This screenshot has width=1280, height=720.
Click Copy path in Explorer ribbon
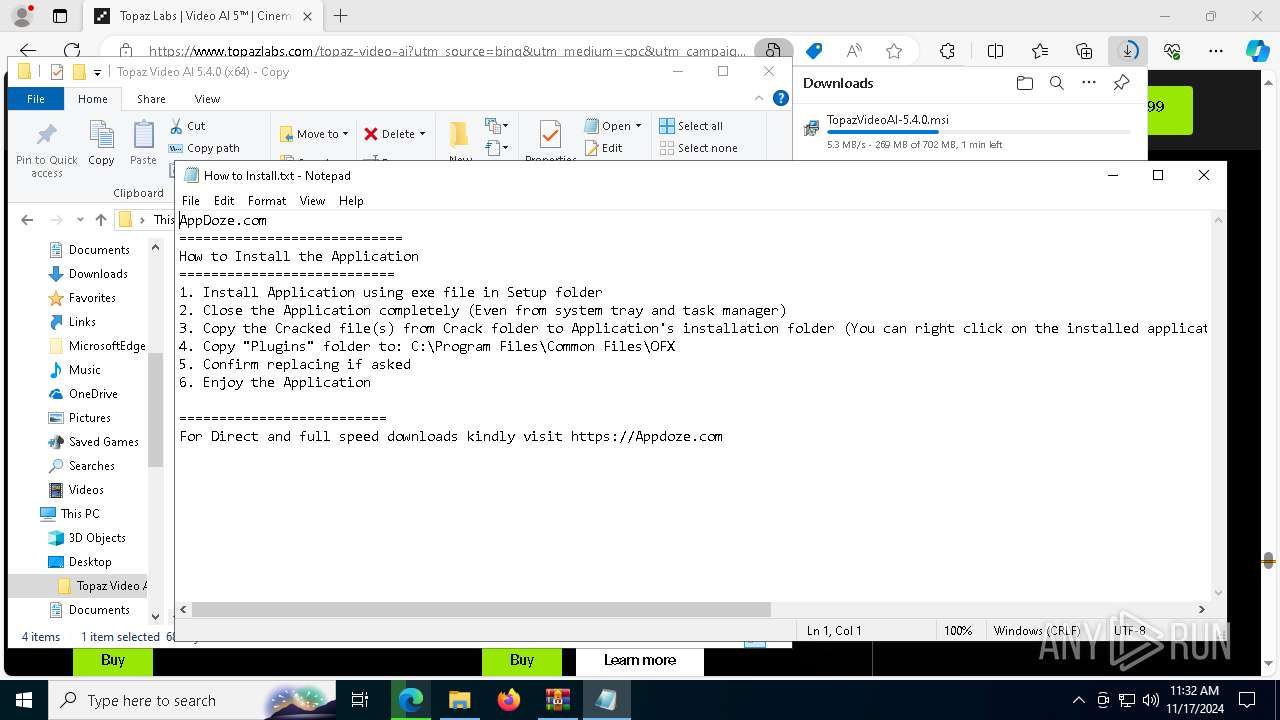pos(204,148)
